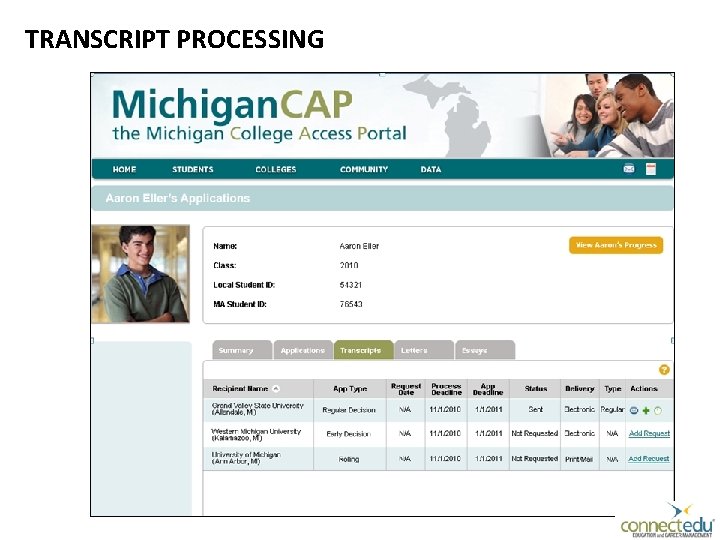Click the MichiganCAP logo

point(259,115)
